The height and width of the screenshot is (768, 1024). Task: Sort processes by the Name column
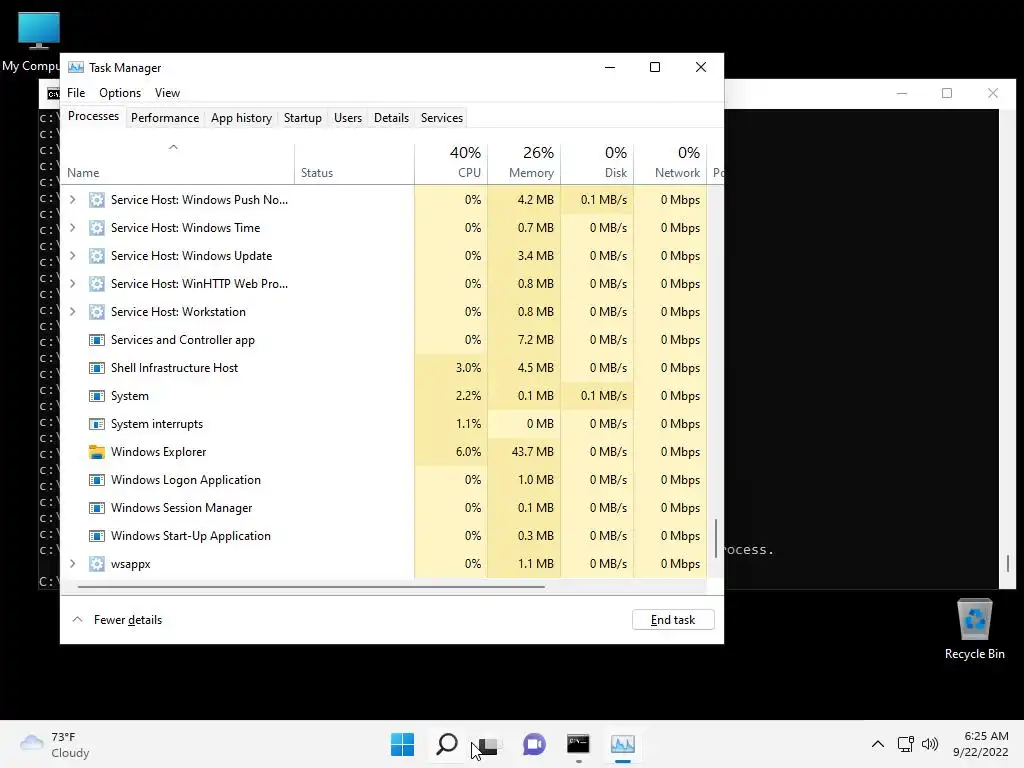(177, 163)
